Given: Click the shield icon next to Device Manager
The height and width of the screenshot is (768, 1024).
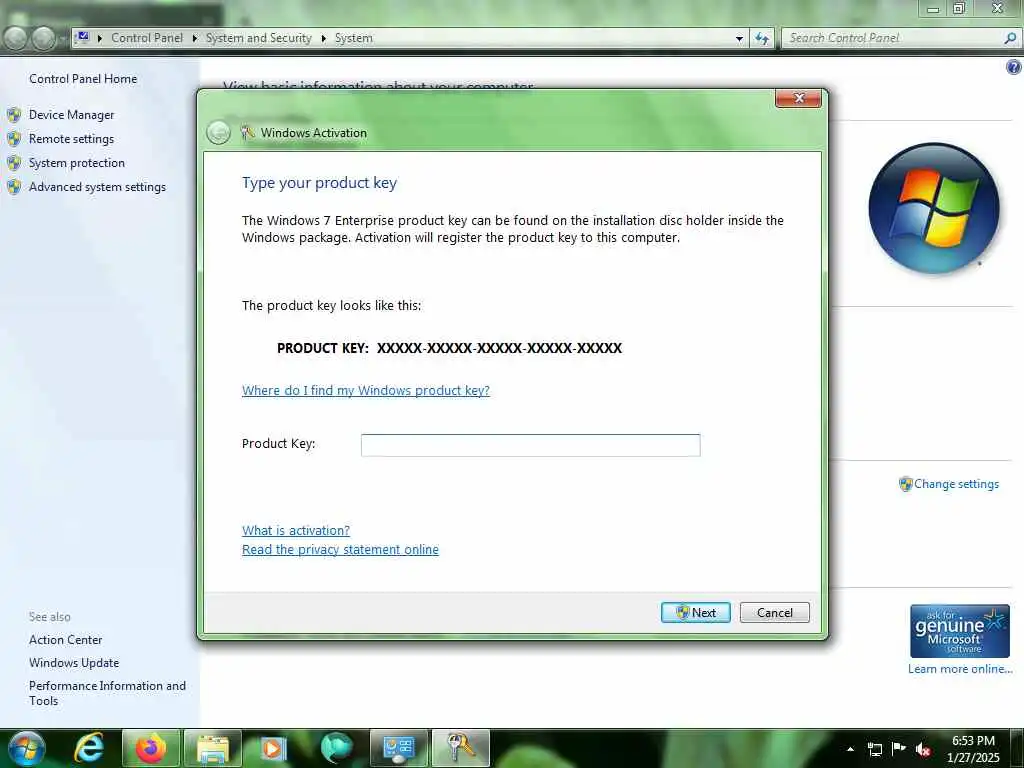Looking at the screenshot, I should (14, 115).
